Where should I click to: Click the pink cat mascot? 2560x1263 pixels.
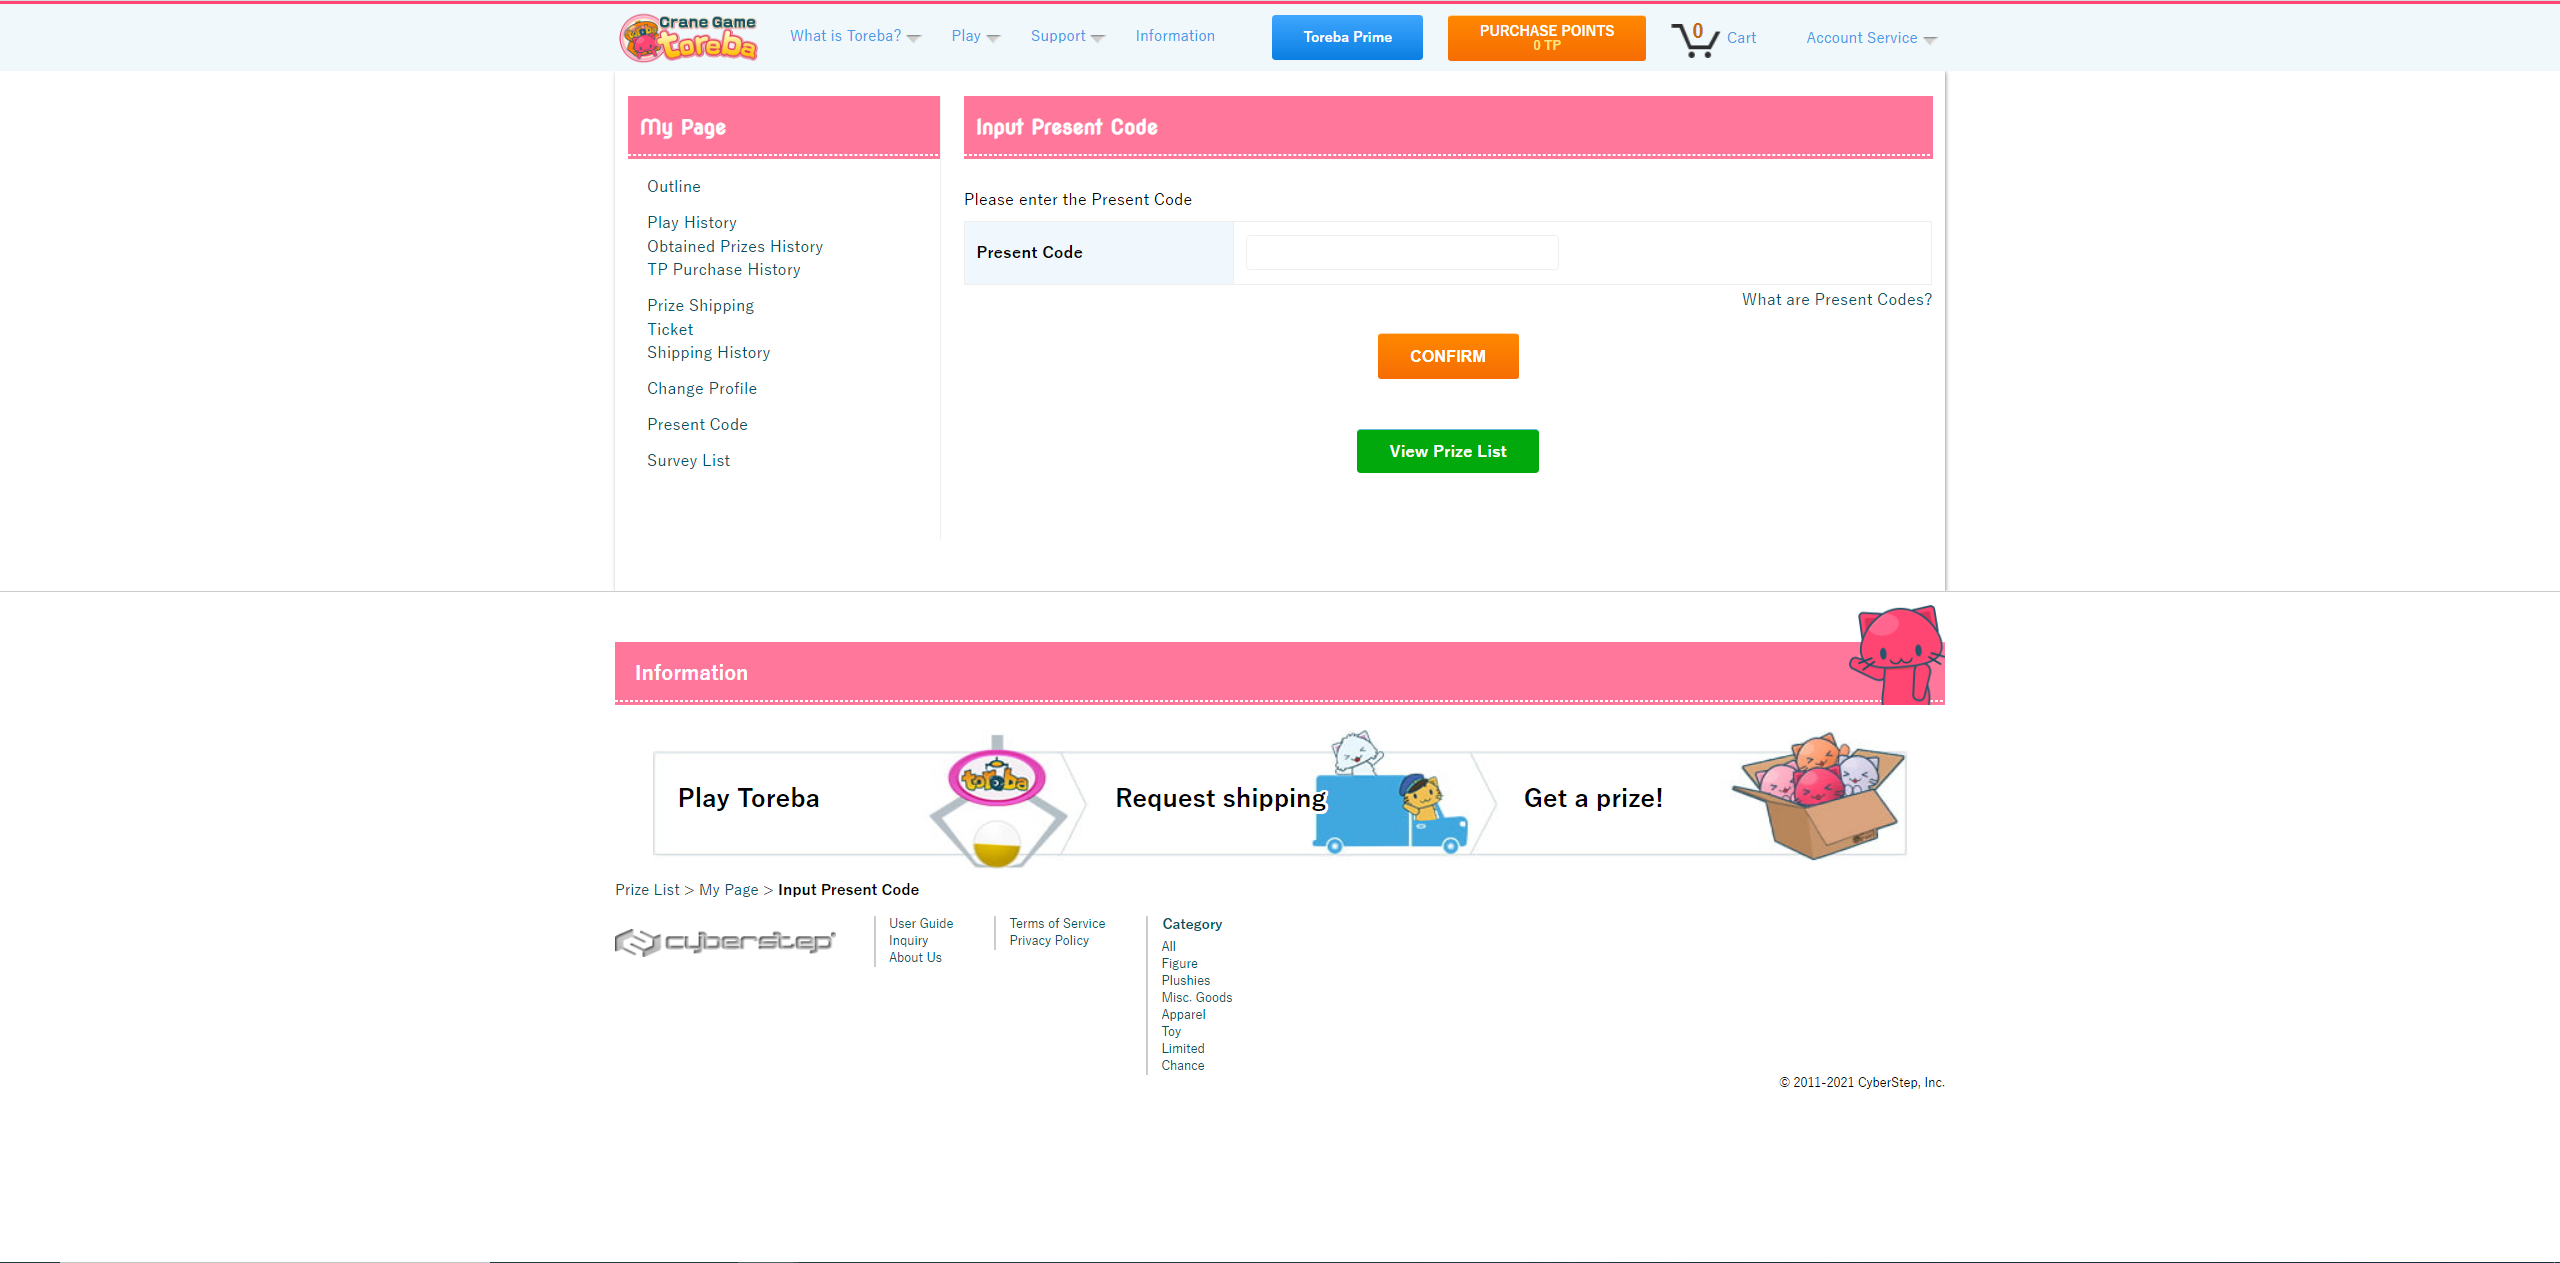click(1897, 655)
